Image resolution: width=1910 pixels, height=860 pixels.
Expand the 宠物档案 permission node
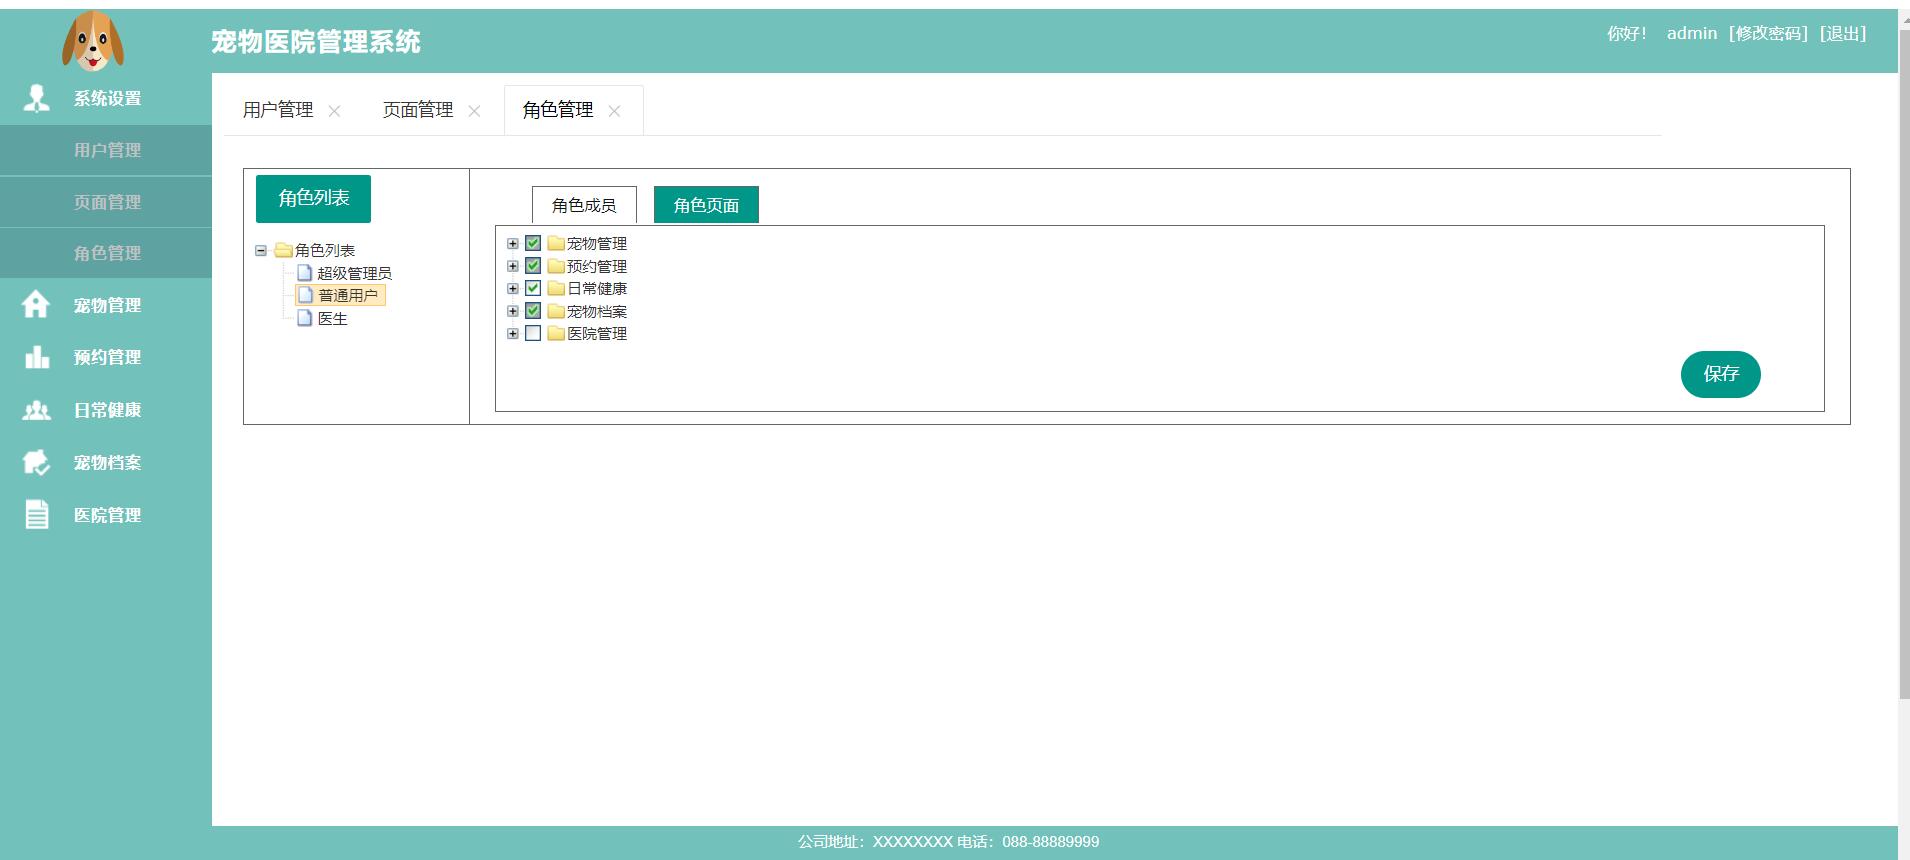513,311
